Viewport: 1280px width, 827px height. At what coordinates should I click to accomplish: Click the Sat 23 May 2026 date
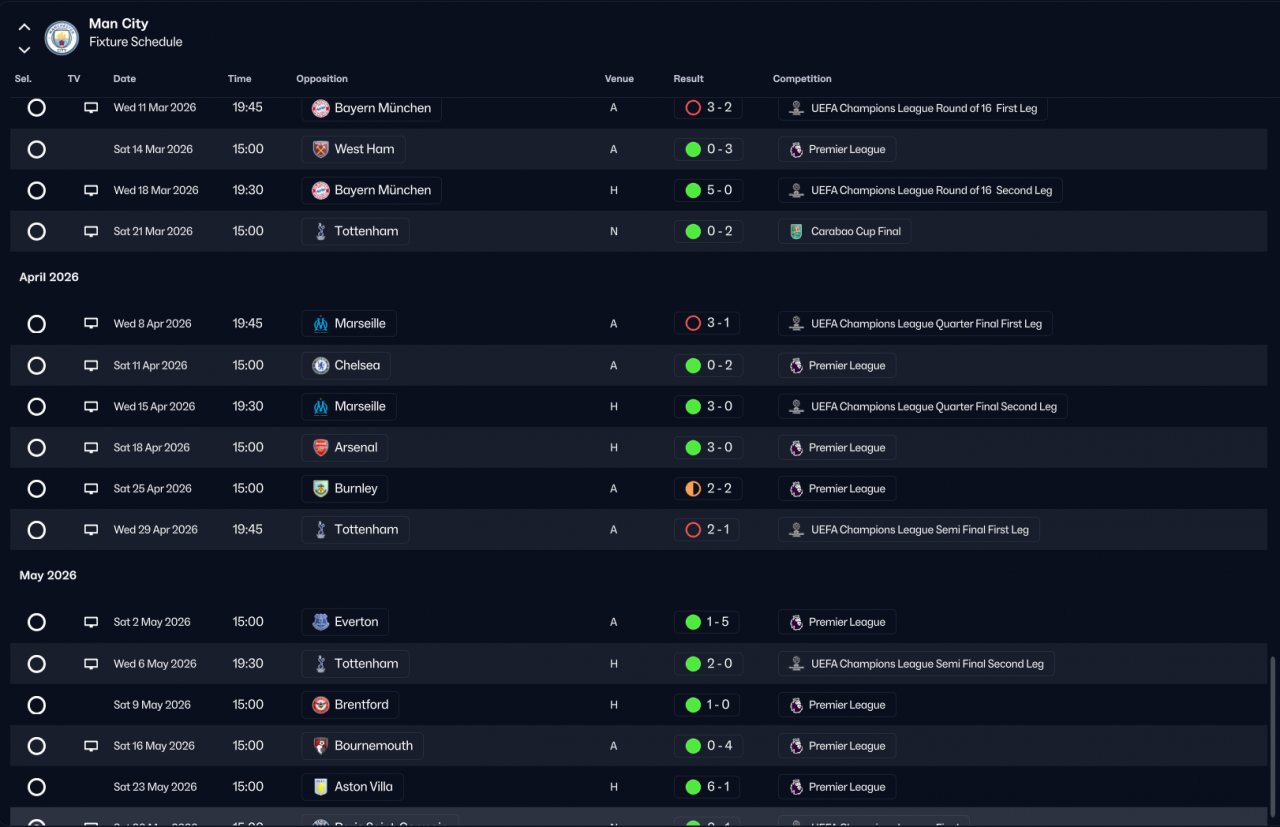pyautogui.click(x=155, y=787)
